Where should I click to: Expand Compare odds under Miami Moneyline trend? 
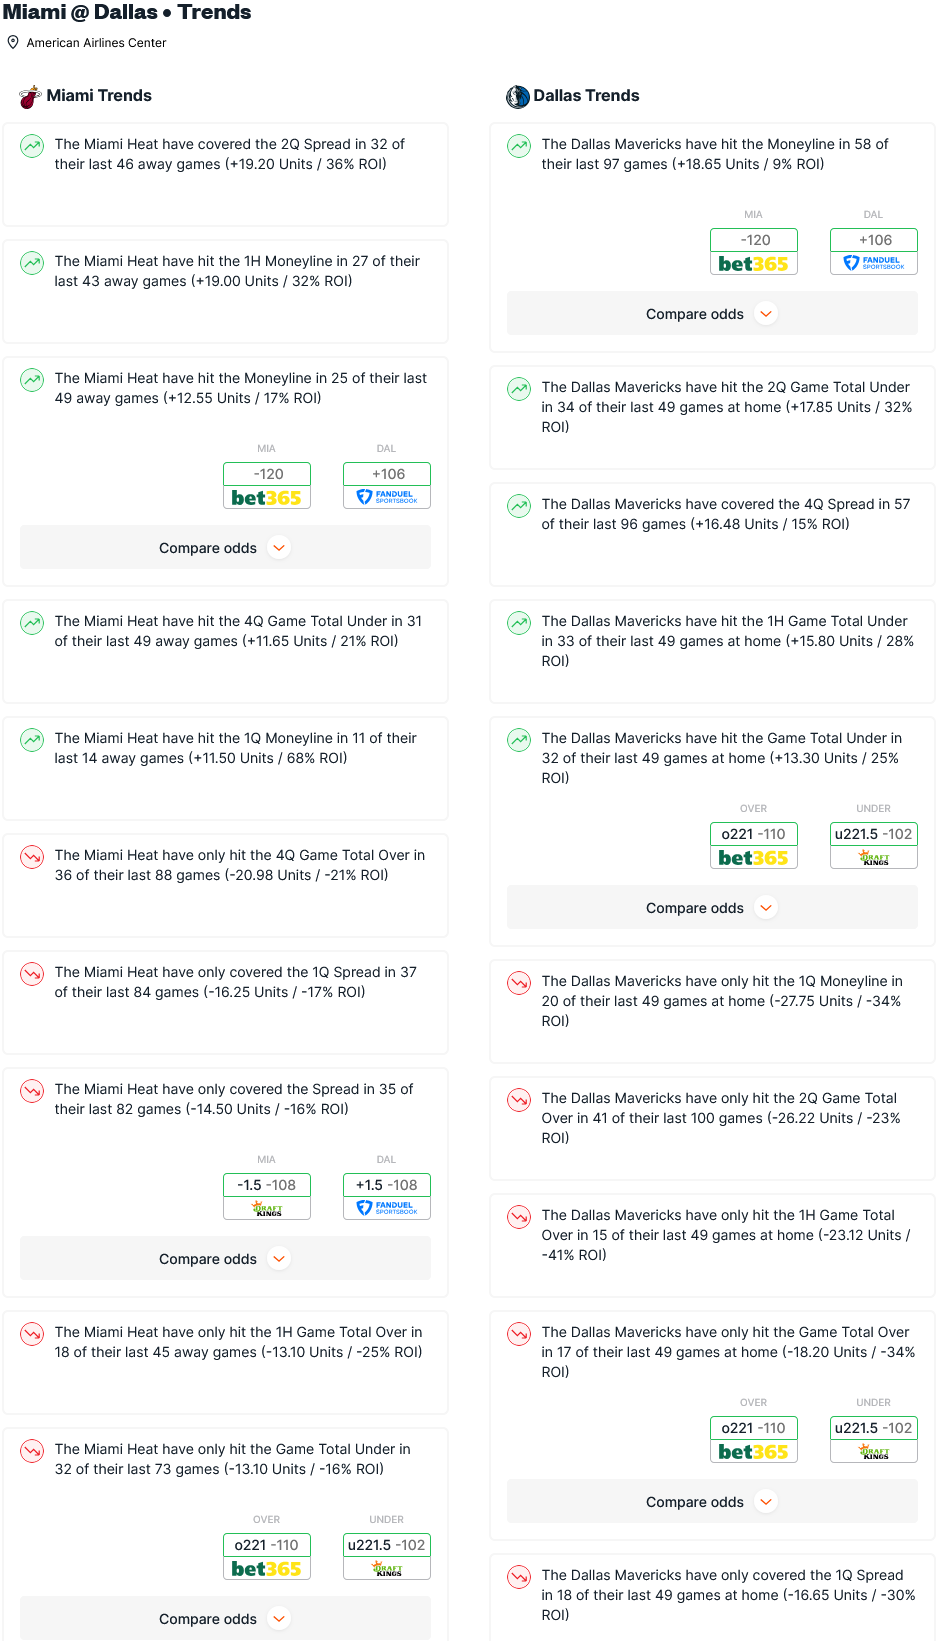click(226, 548)
